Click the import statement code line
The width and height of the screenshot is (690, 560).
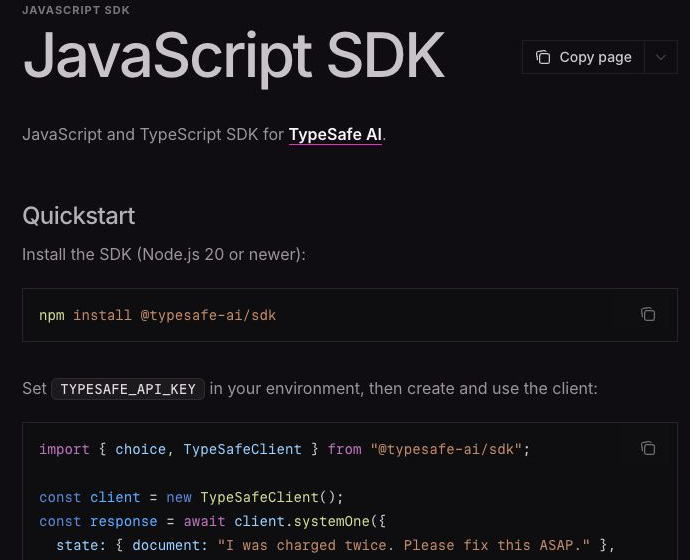pyautogui.click(x=284, y=449)
